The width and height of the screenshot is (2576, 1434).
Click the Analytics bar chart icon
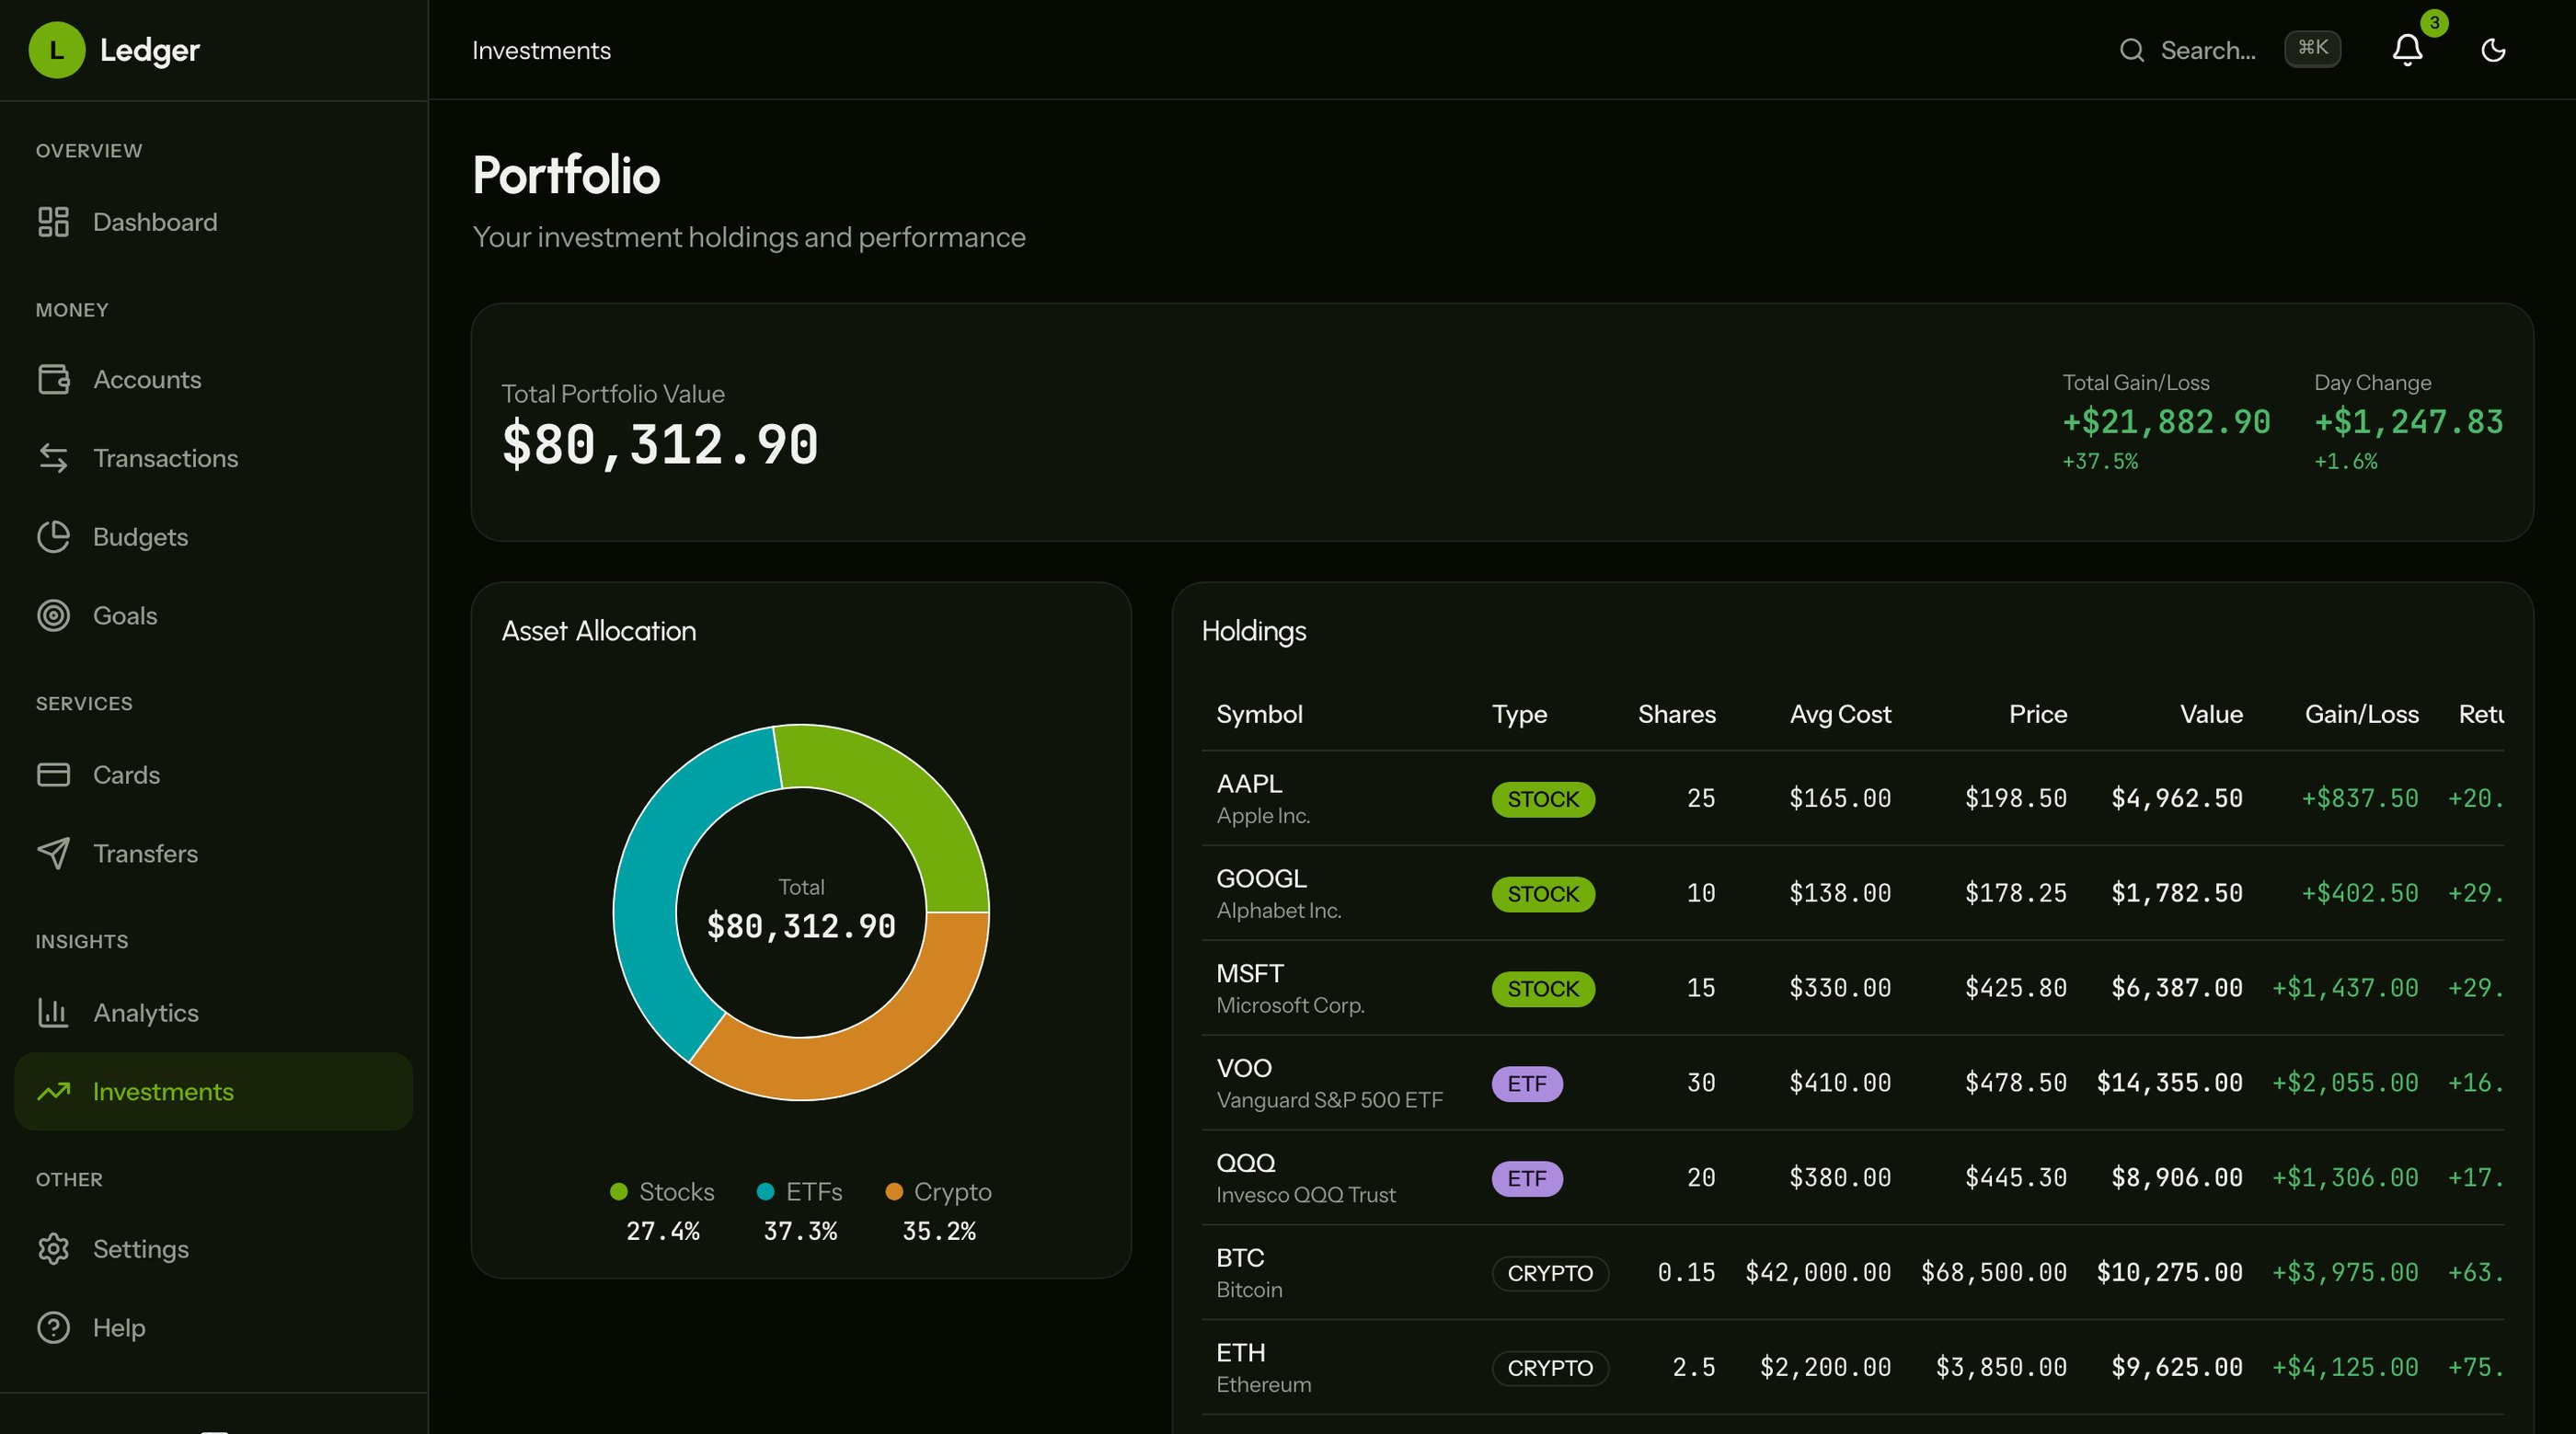(53, 1013)
